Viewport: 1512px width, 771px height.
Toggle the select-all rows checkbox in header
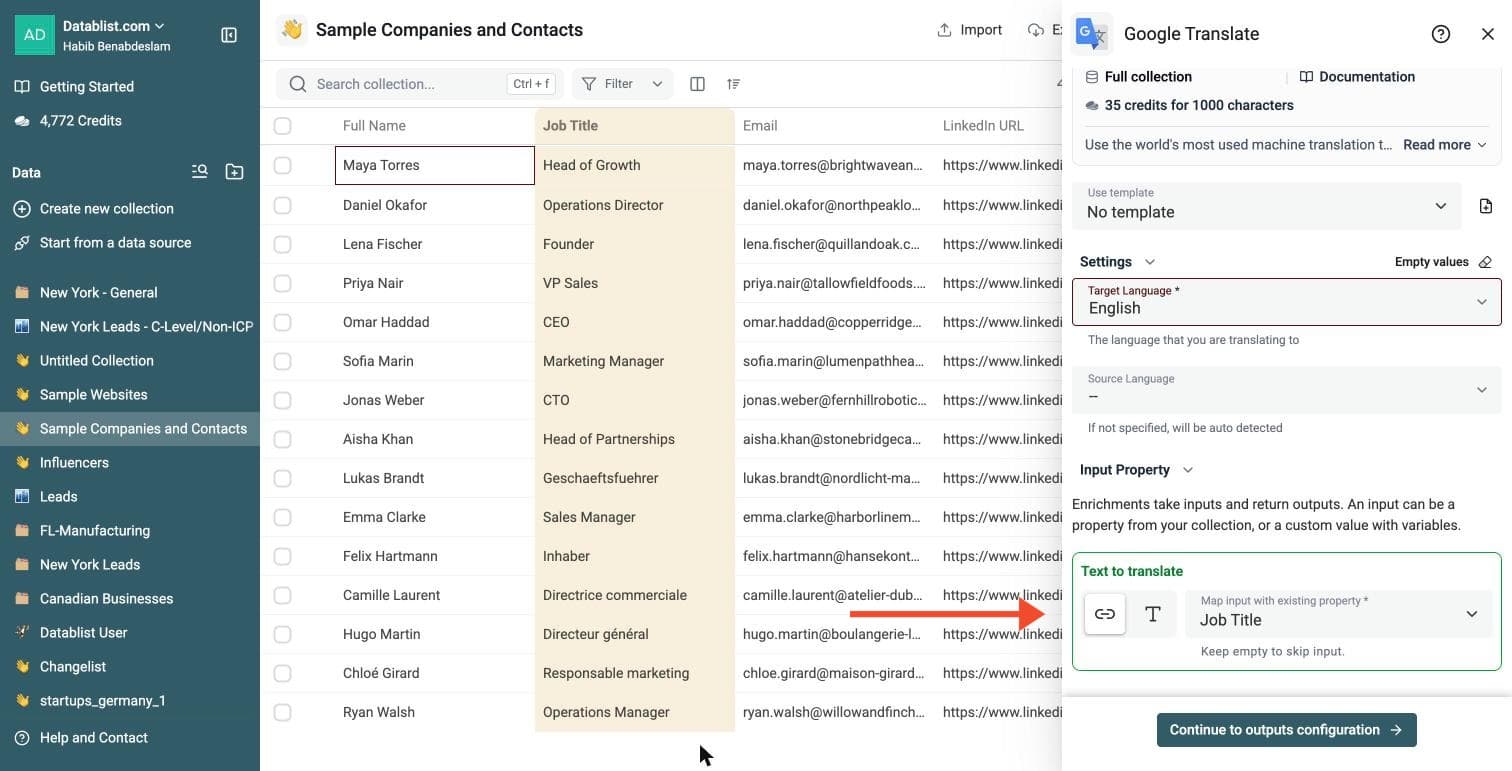(283, 126)
